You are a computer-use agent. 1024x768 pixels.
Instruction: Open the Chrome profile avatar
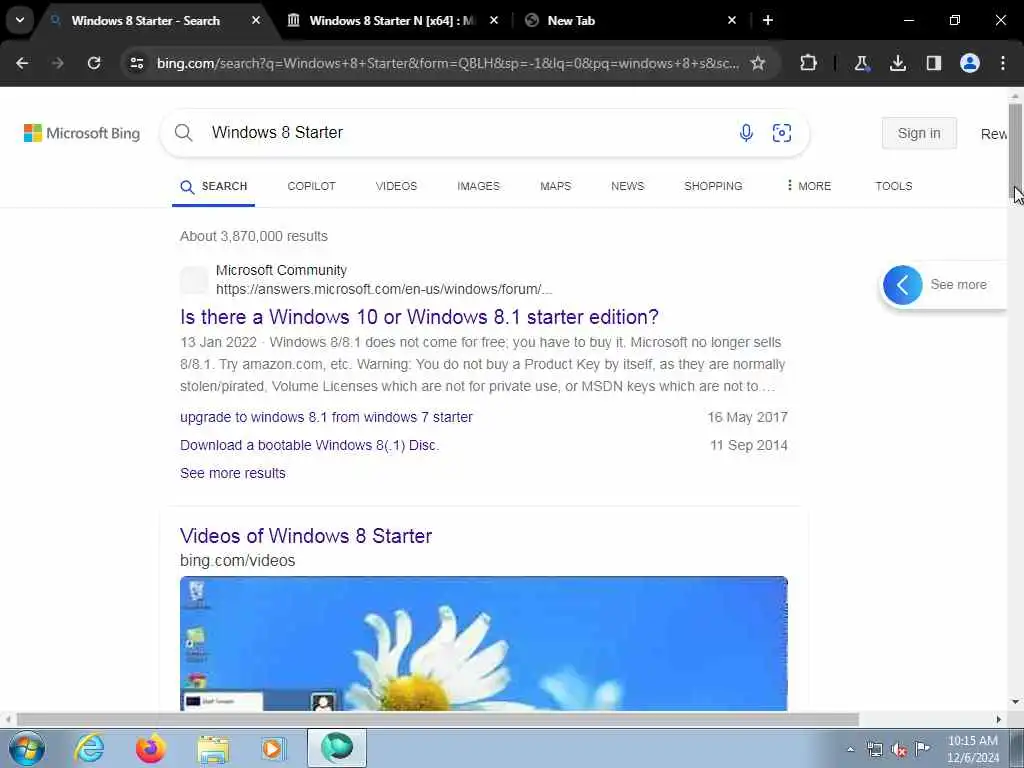click(x=970, y=63)
